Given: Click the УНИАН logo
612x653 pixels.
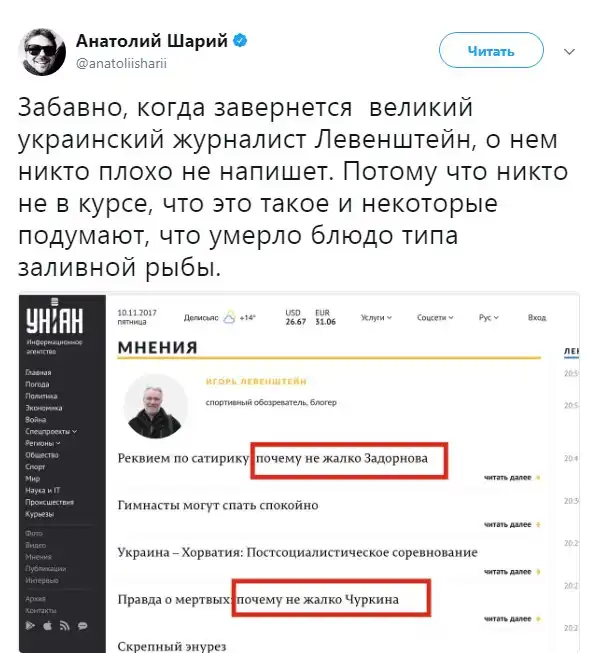Looking at the screenshot, I should [55, 318].
